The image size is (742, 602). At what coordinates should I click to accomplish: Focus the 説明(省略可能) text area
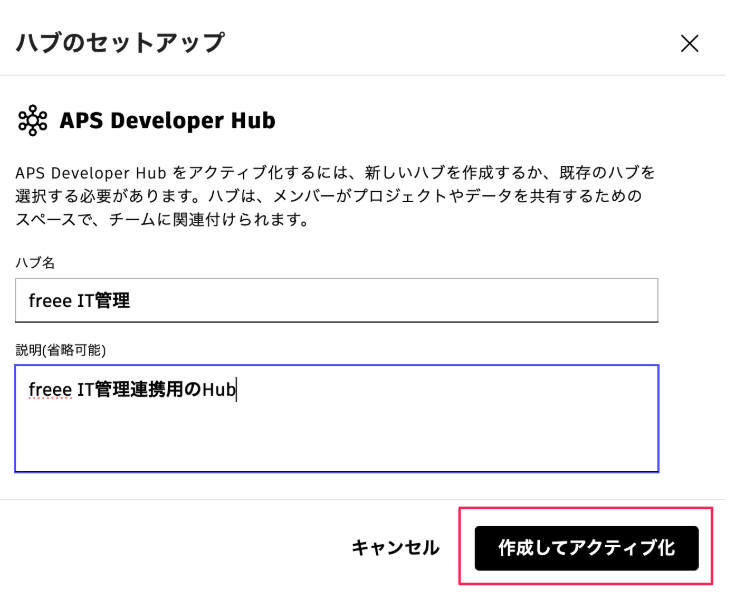336,418
